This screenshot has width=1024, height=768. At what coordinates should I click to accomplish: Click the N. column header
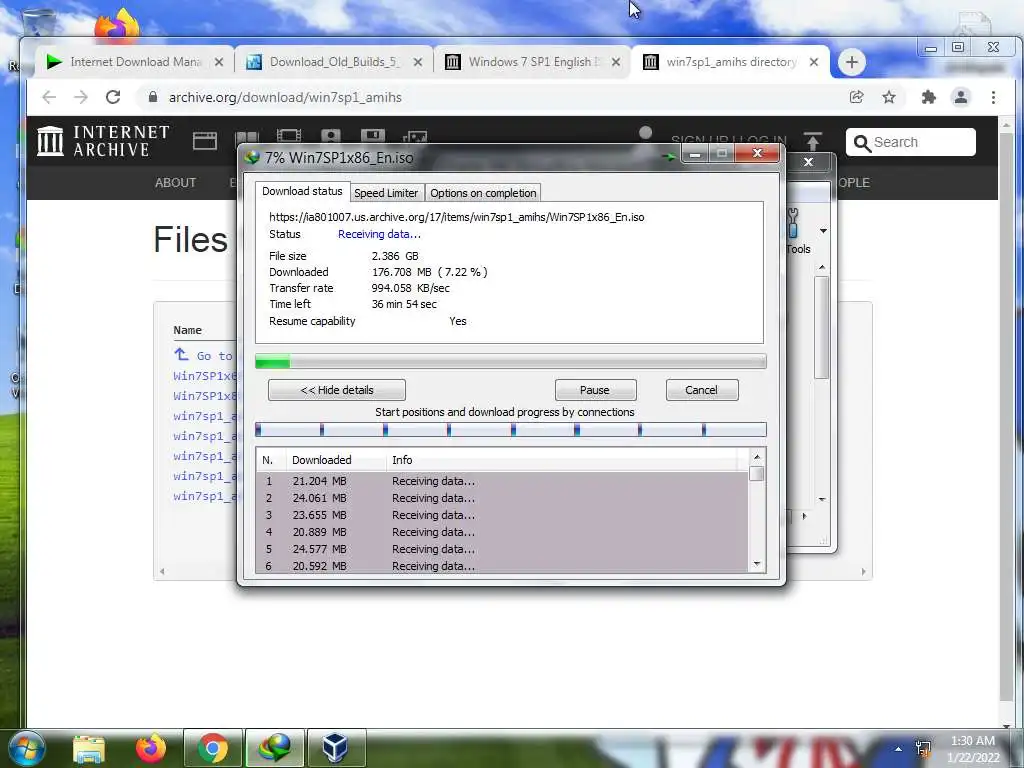click(x=271, y=460)
